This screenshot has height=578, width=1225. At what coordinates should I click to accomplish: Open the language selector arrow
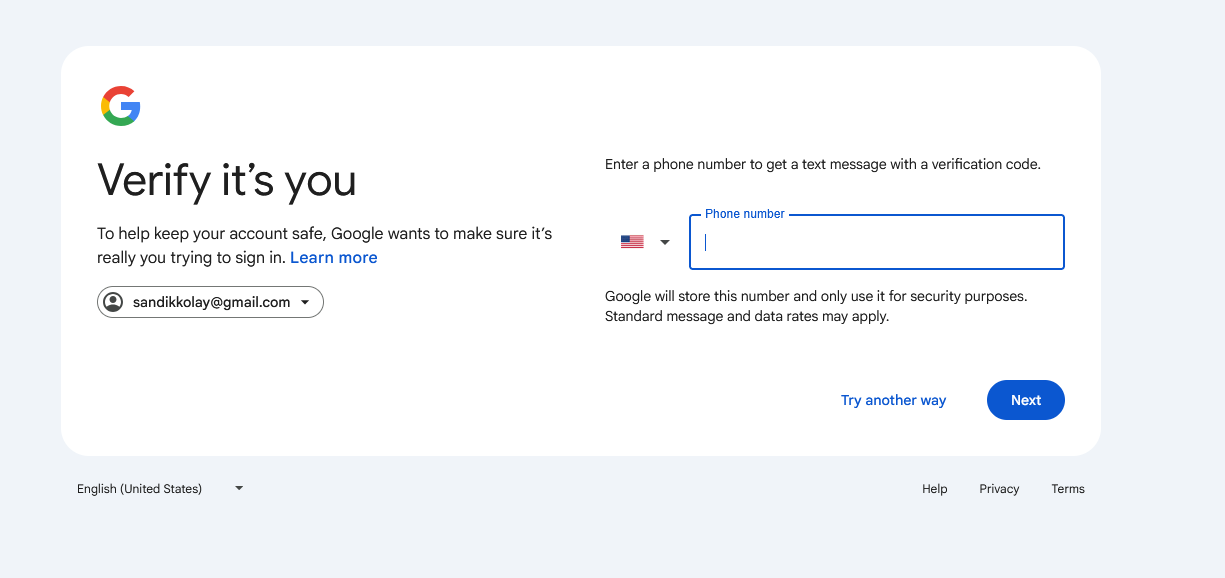coord(239,488)
